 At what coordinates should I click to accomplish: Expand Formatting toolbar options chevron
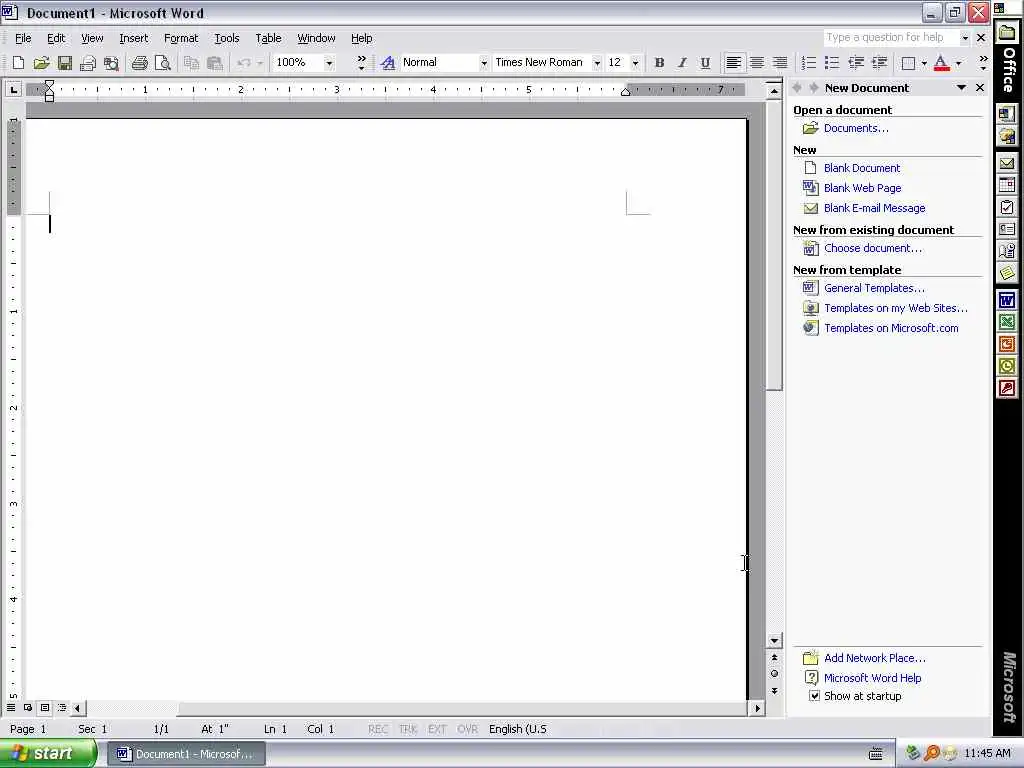click(x=983, y=63)
